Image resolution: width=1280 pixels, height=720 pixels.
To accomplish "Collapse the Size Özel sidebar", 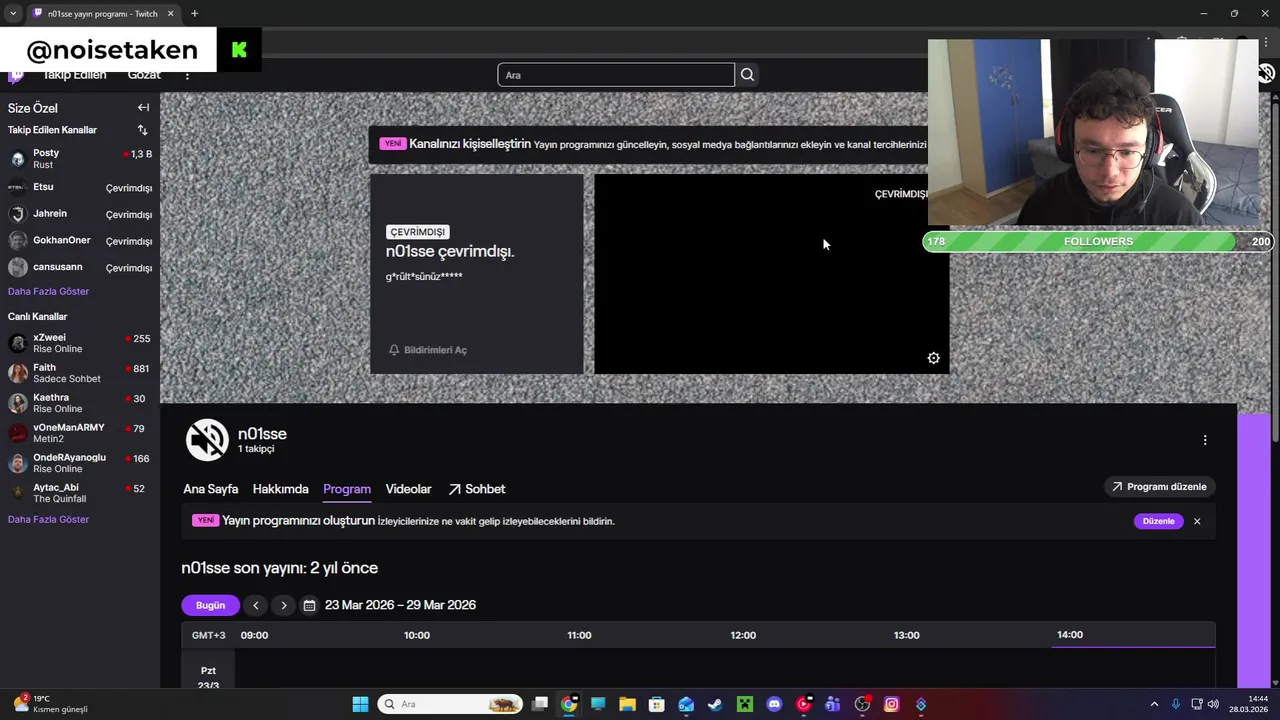I will coord(143,108).
